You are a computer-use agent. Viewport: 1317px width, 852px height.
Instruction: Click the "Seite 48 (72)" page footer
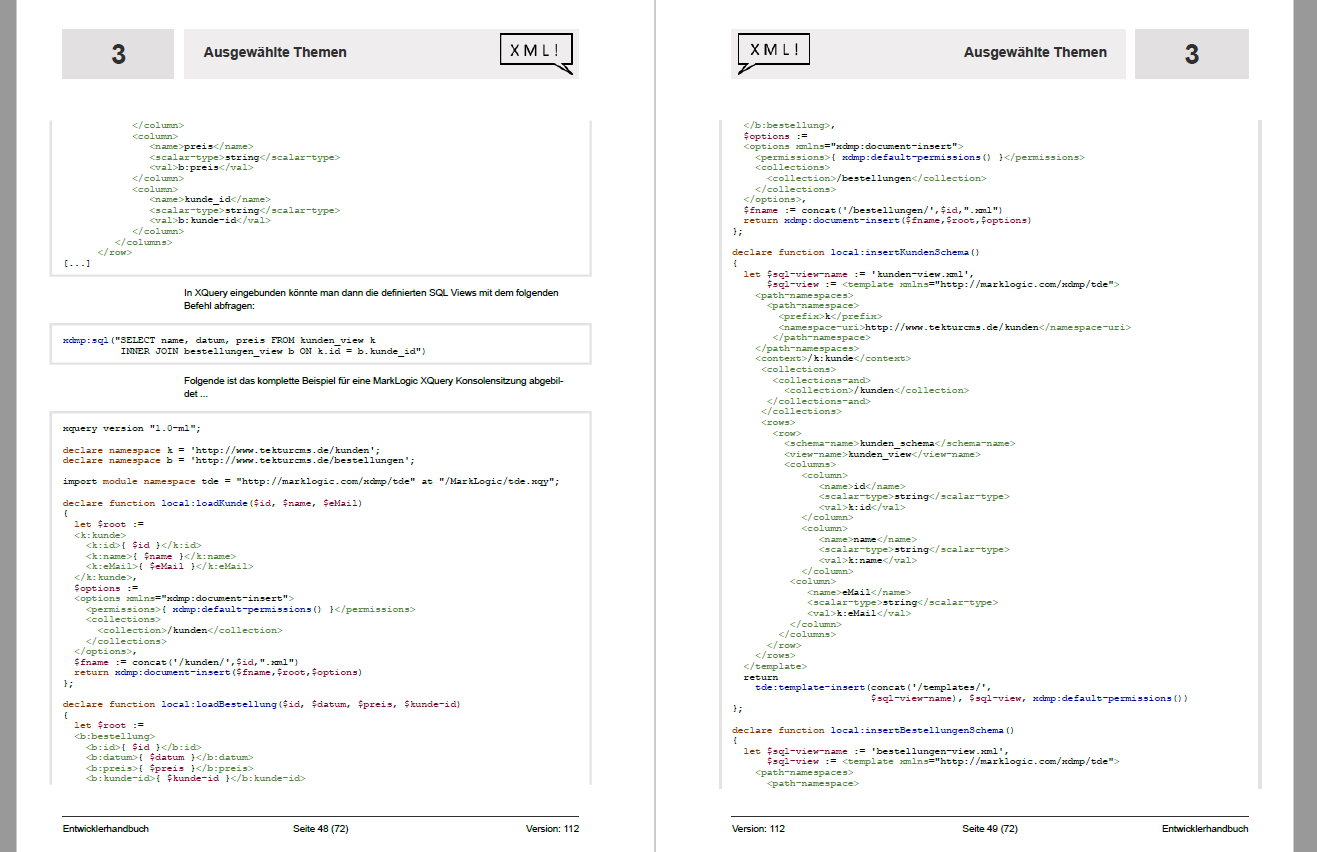(320, 829)
